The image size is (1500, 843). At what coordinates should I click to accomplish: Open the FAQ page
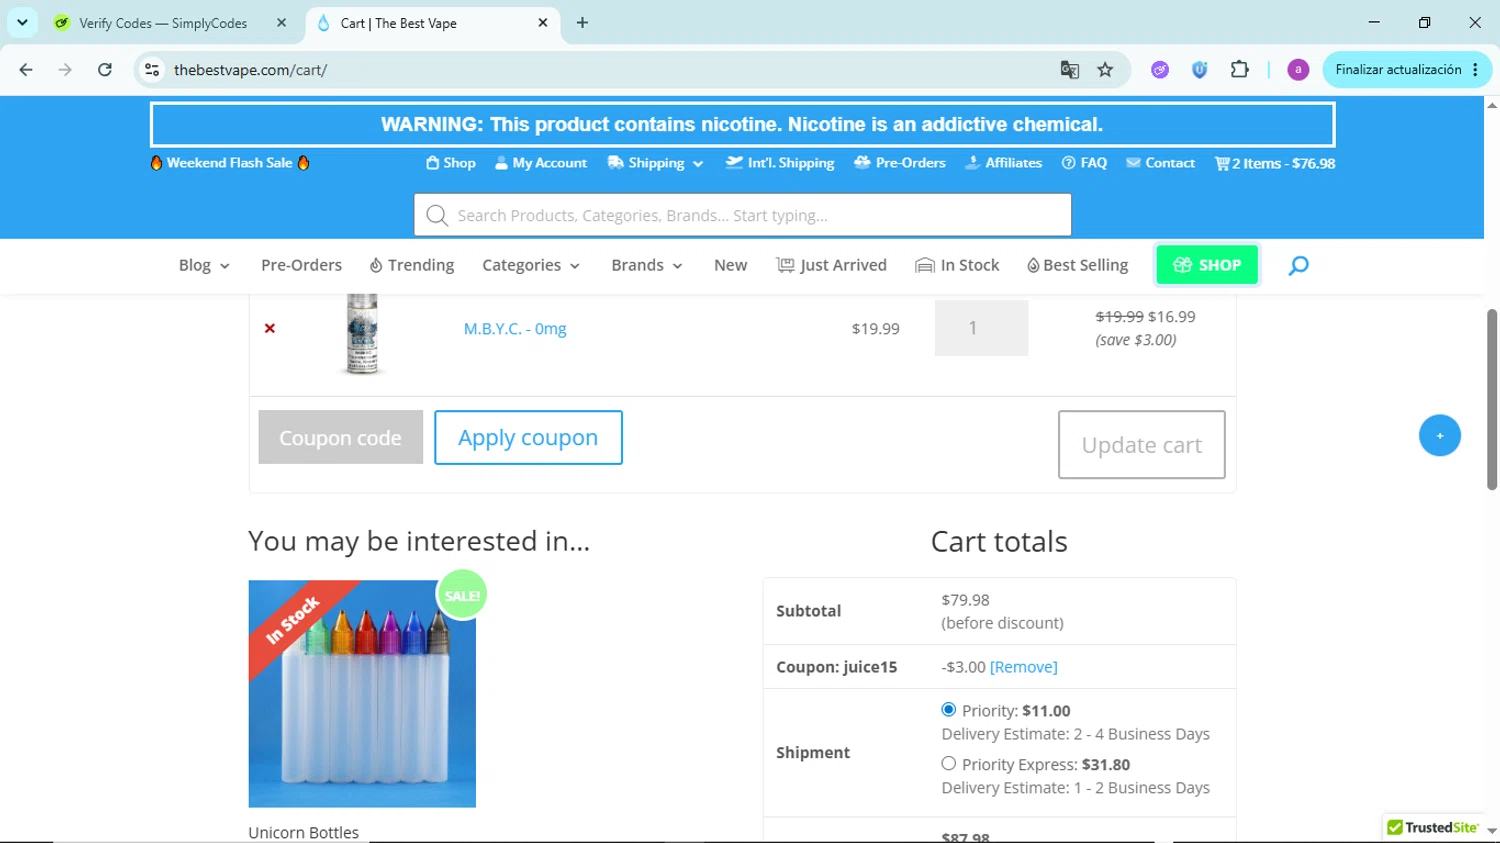(x=1085, y=163)
